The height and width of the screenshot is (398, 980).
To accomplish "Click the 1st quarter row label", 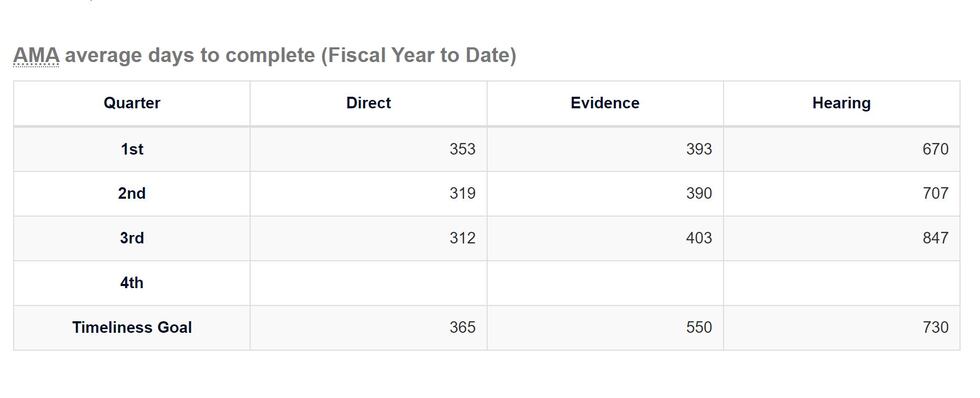I will (x=132, y=149).
